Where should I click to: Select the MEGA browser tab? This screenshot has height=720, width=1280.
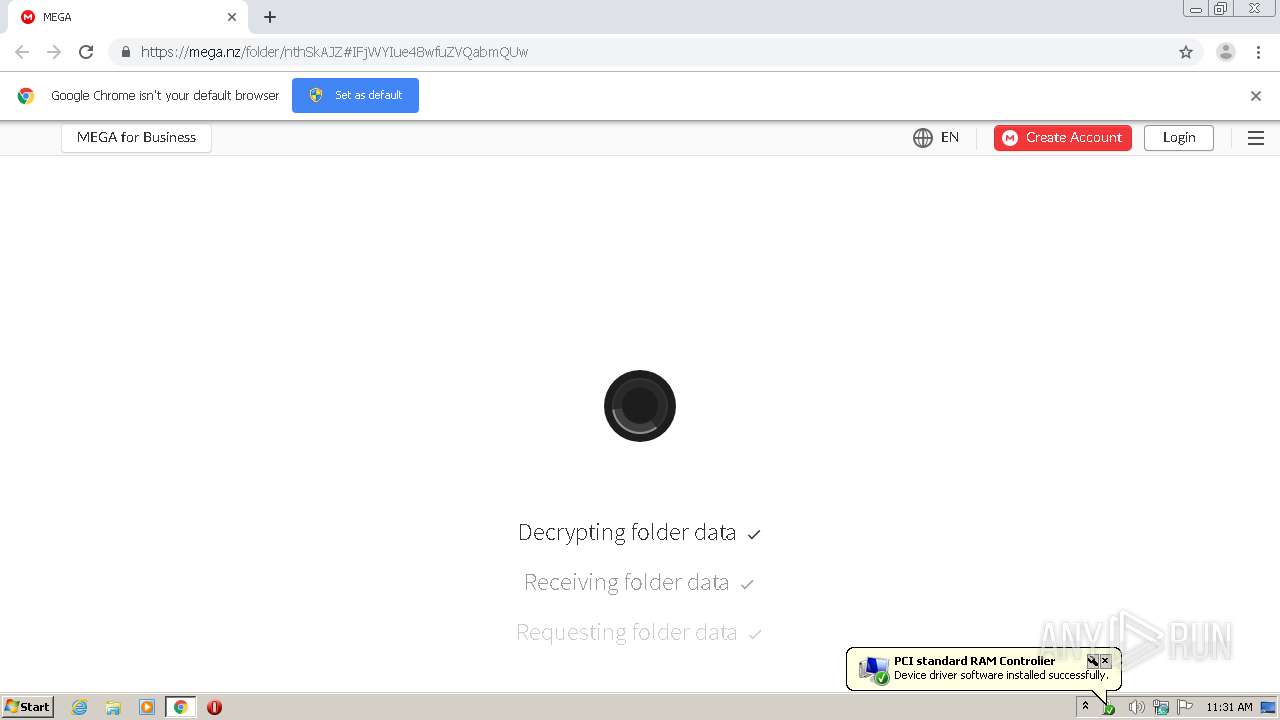pos(127,17)
